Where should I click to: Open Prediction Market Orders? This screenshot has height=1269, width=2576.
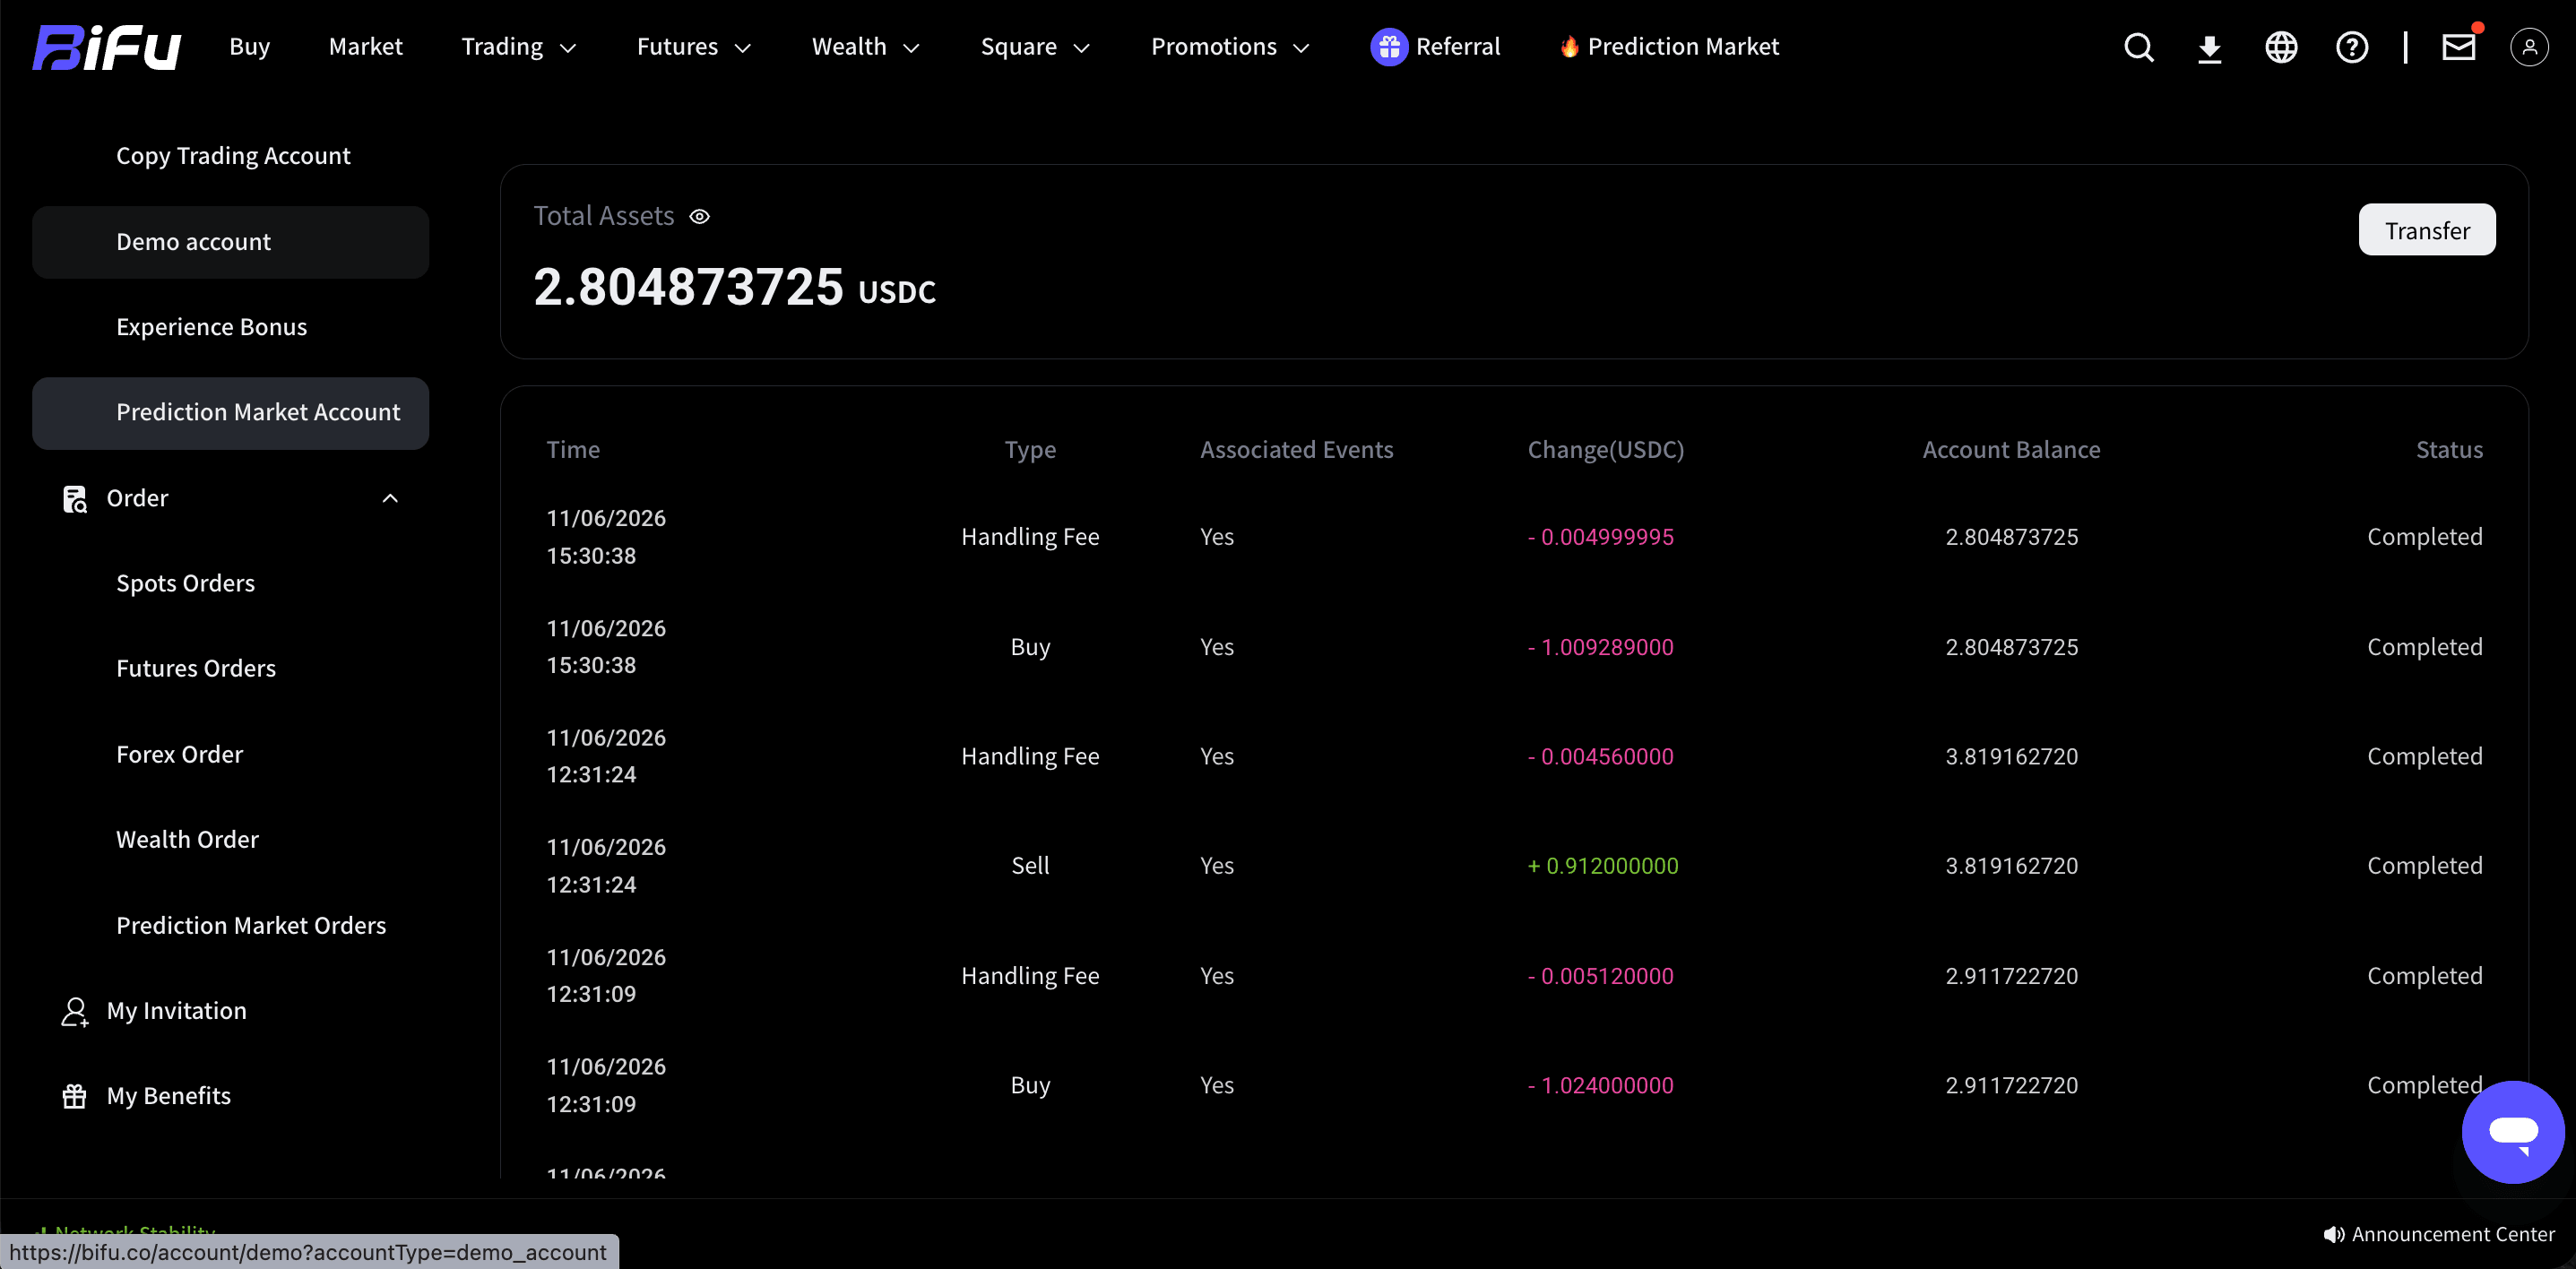pos(251,926)
